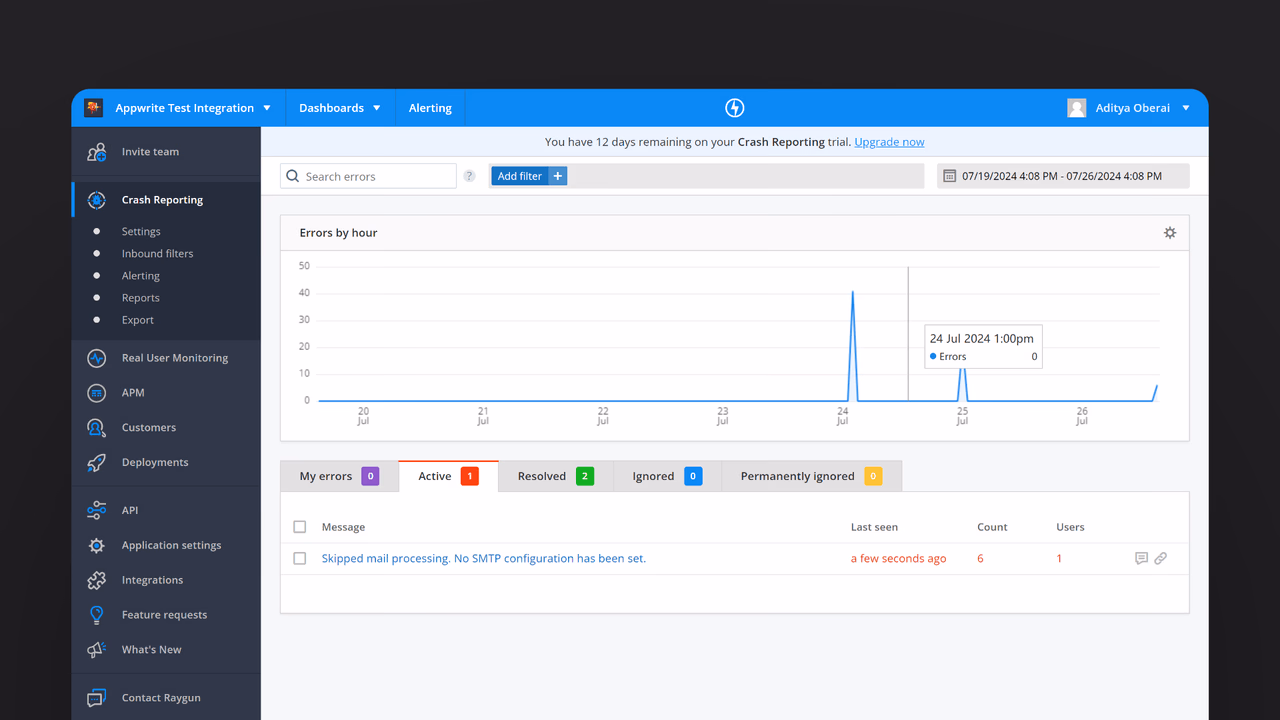Click the comment icon on SMTP error row

tap(1141, 558)
